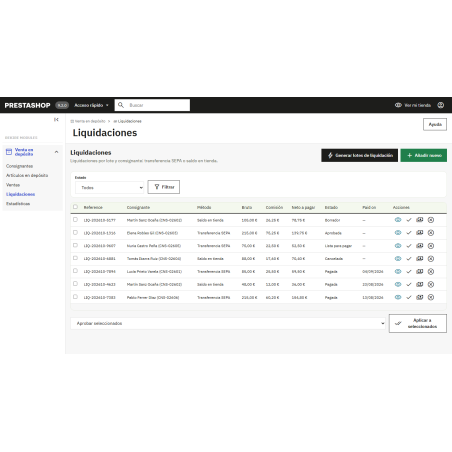View Pablo Ferrer Díaz liquidation
This screenshot has width=452, height=452.
(x=398, y=297)
